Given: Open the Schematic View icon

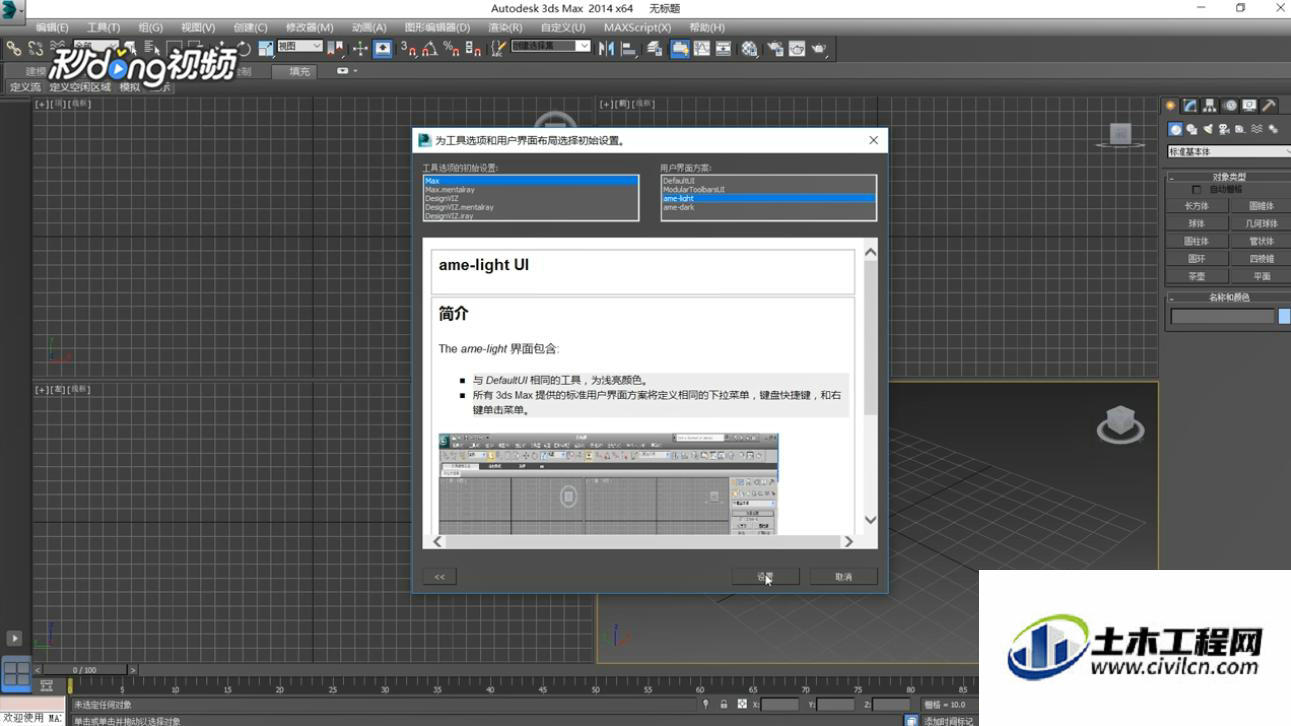Looking at the screenshot, I should click(723, 48).
